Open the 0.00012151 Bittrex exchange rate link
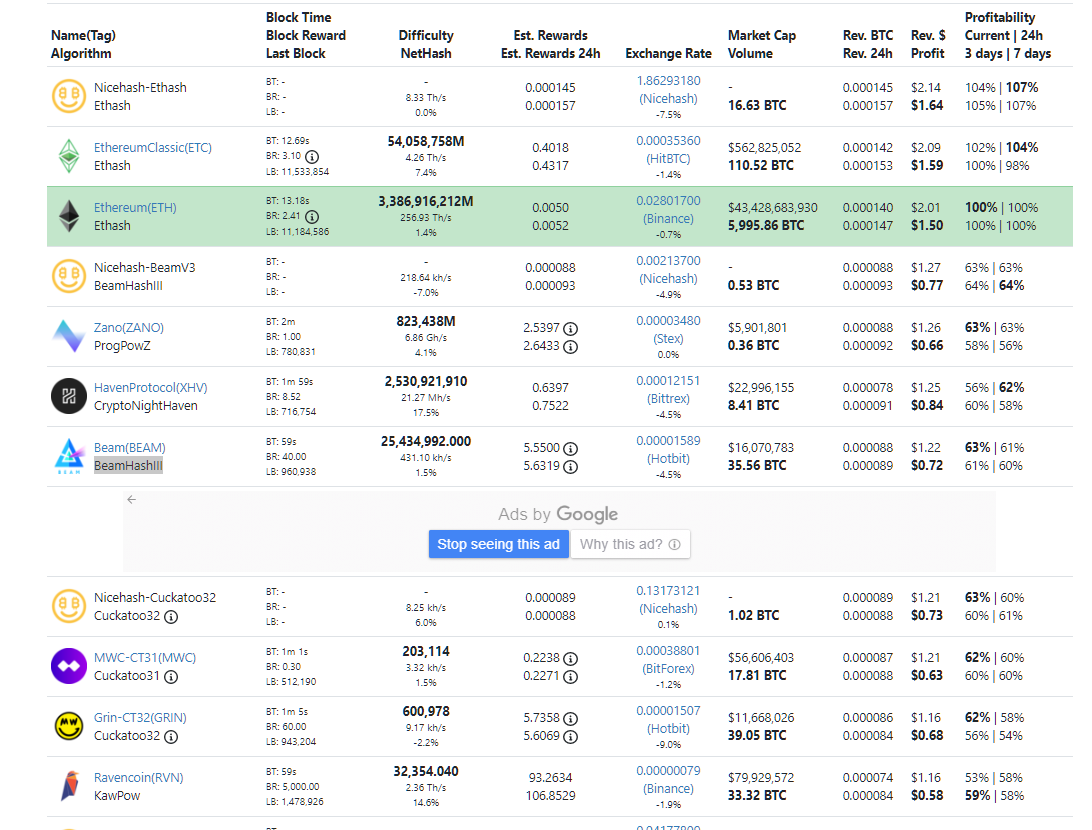1092x830 pixels. click(669, 389)
